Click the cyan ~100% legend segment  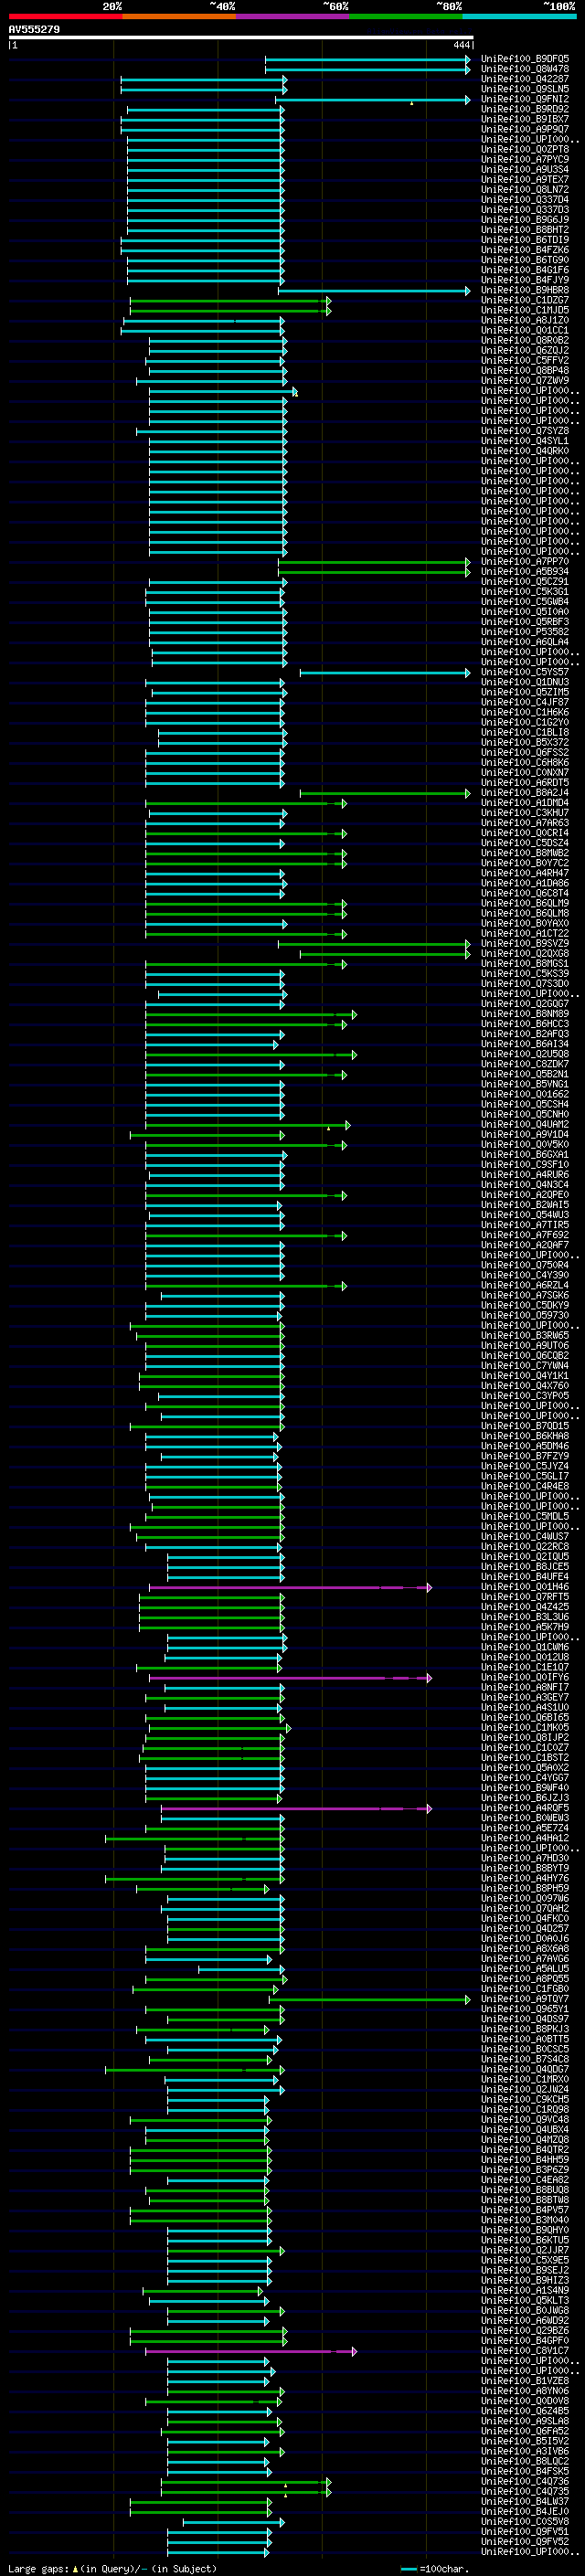coord(519,17)
